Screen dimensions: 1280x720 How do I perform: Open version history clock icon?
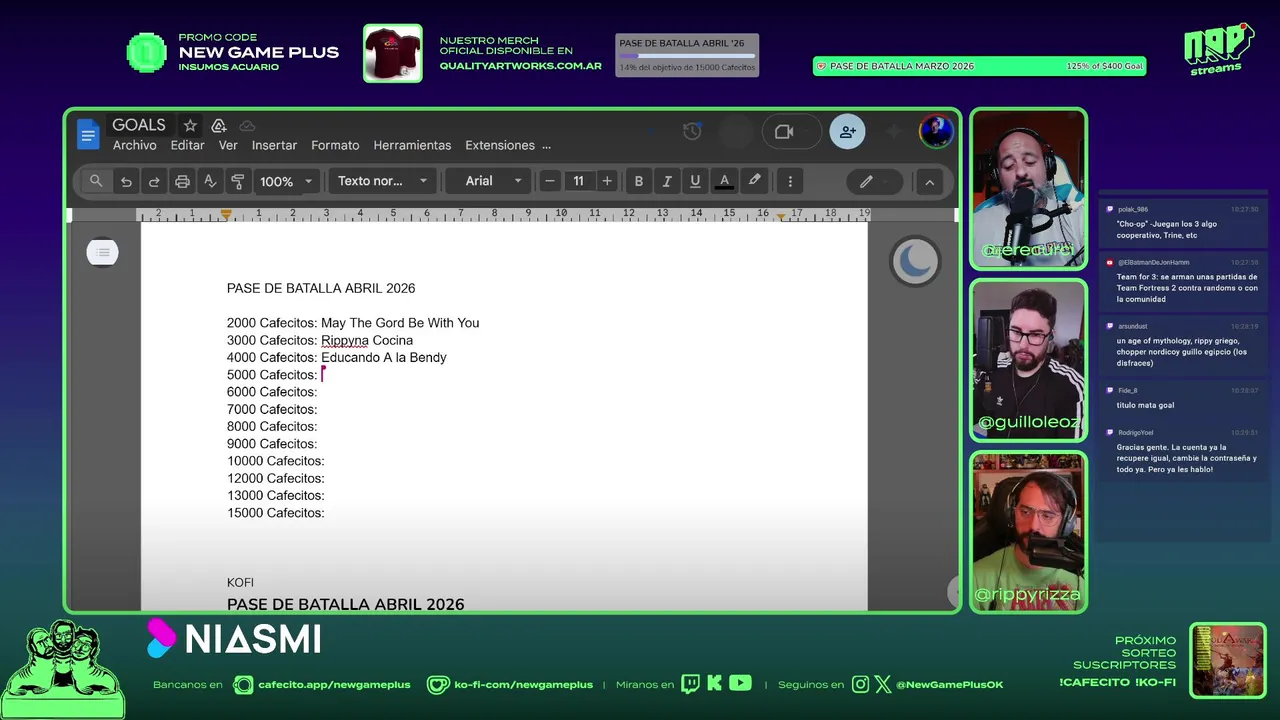pos(692,132)
